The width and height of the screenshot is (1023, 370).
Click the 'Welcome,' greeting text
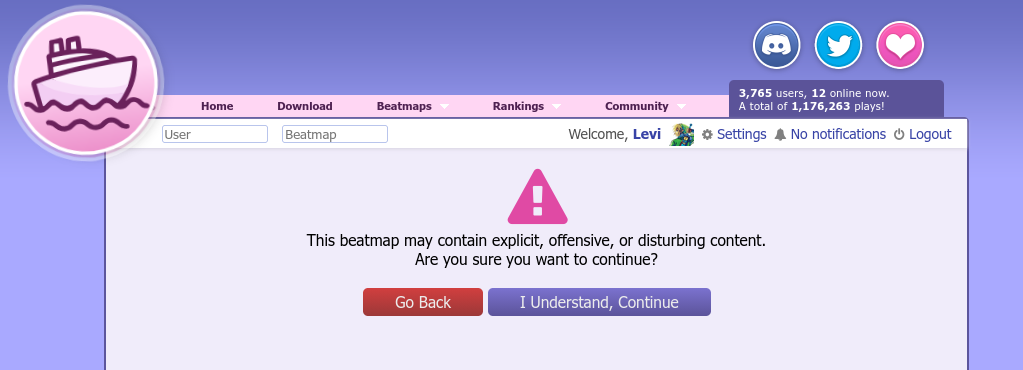pyautogui.click(x=598, y=134)
